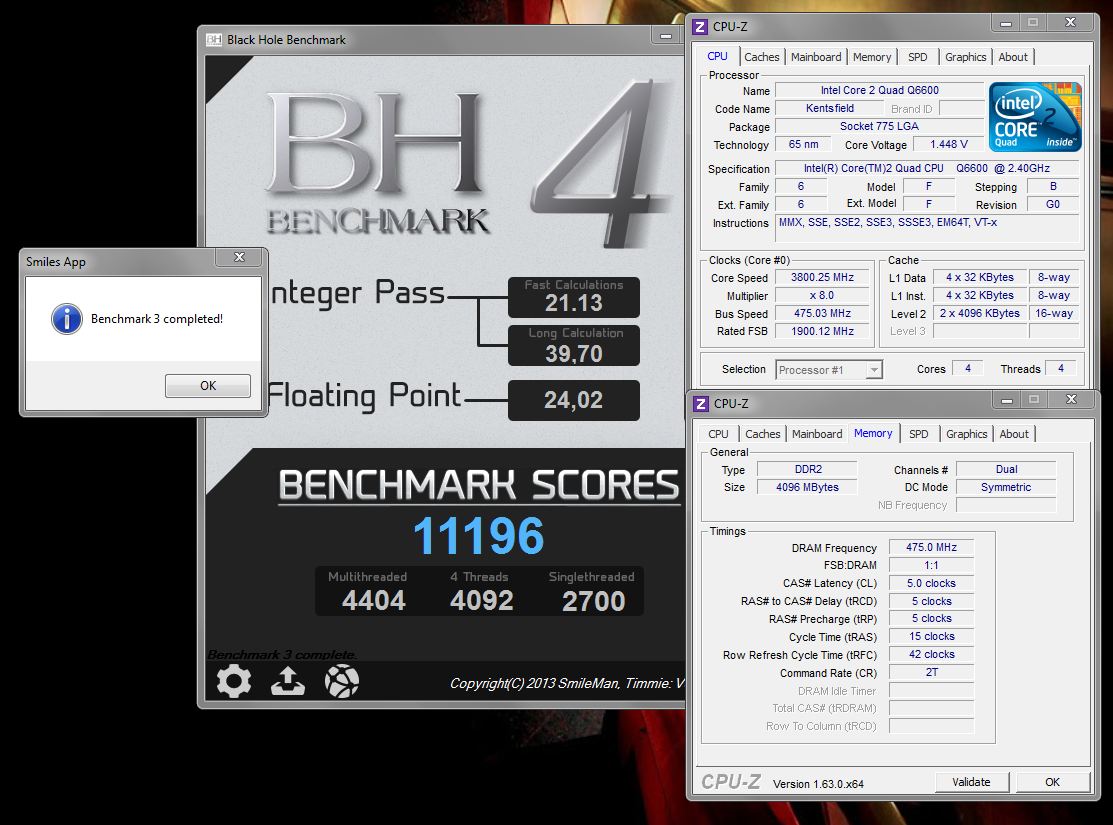Click Instructions list MMX, SSE, SSE2
Viewport: 1113px width, 825px height.
click(927, 228)
